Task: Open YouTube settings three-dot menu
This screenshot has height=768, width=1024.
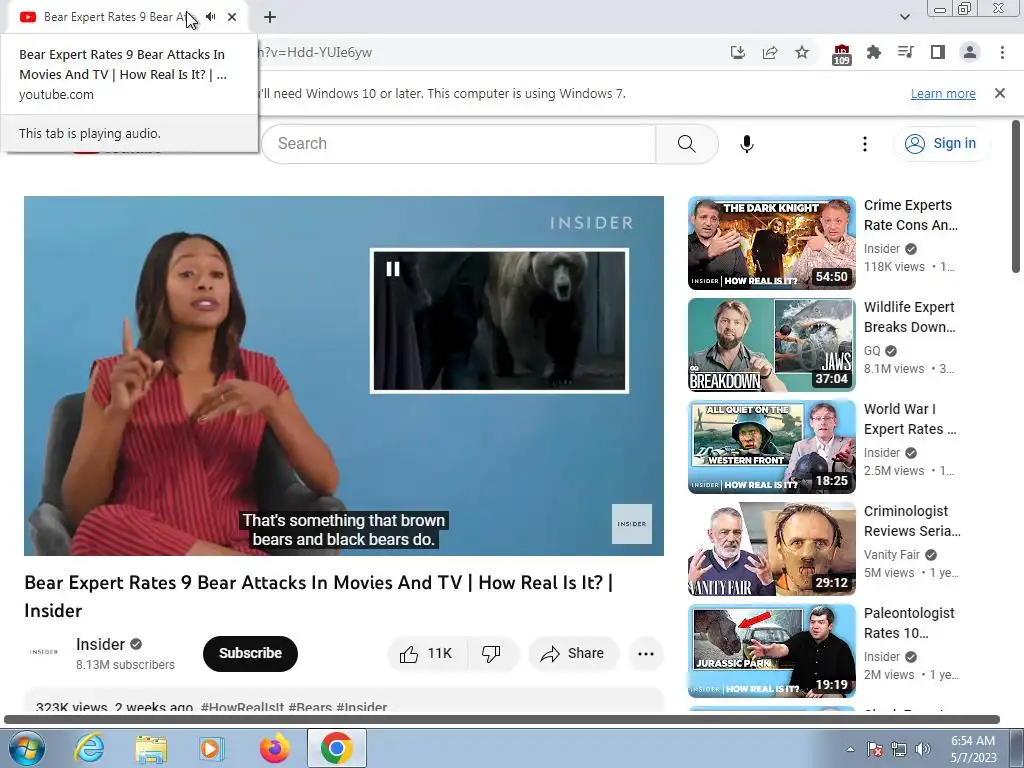Action: coord(865,144)
